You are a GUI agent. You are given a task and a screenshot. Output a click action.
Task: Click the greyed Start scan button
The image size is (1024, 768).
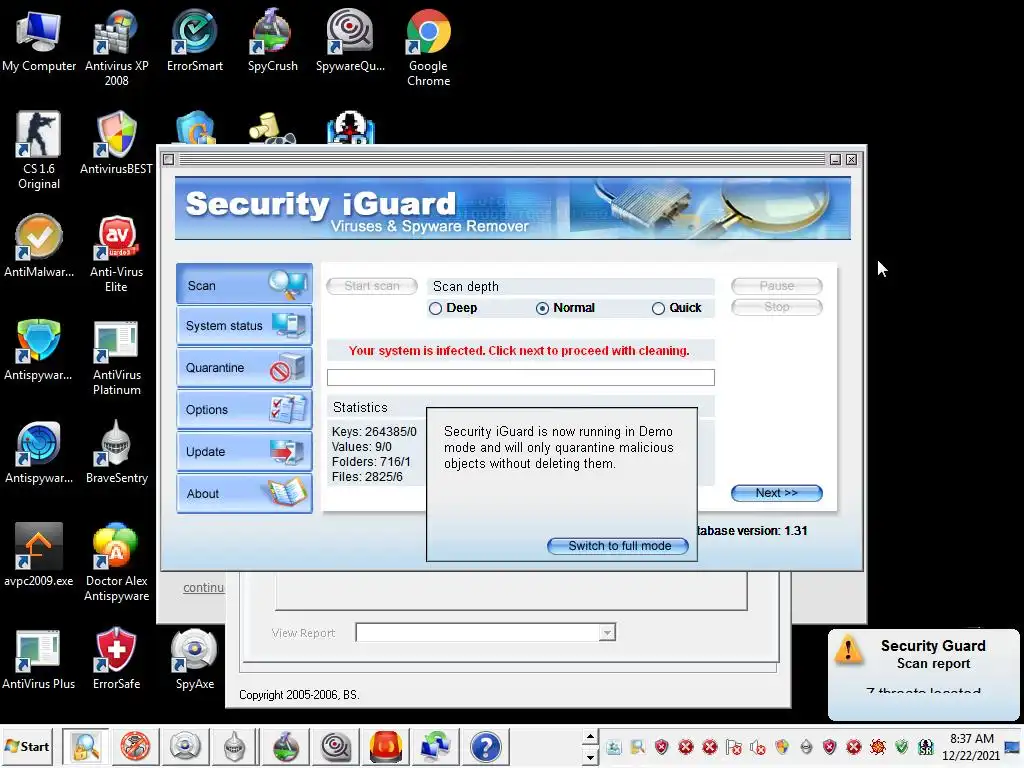[x=372, y=286]
